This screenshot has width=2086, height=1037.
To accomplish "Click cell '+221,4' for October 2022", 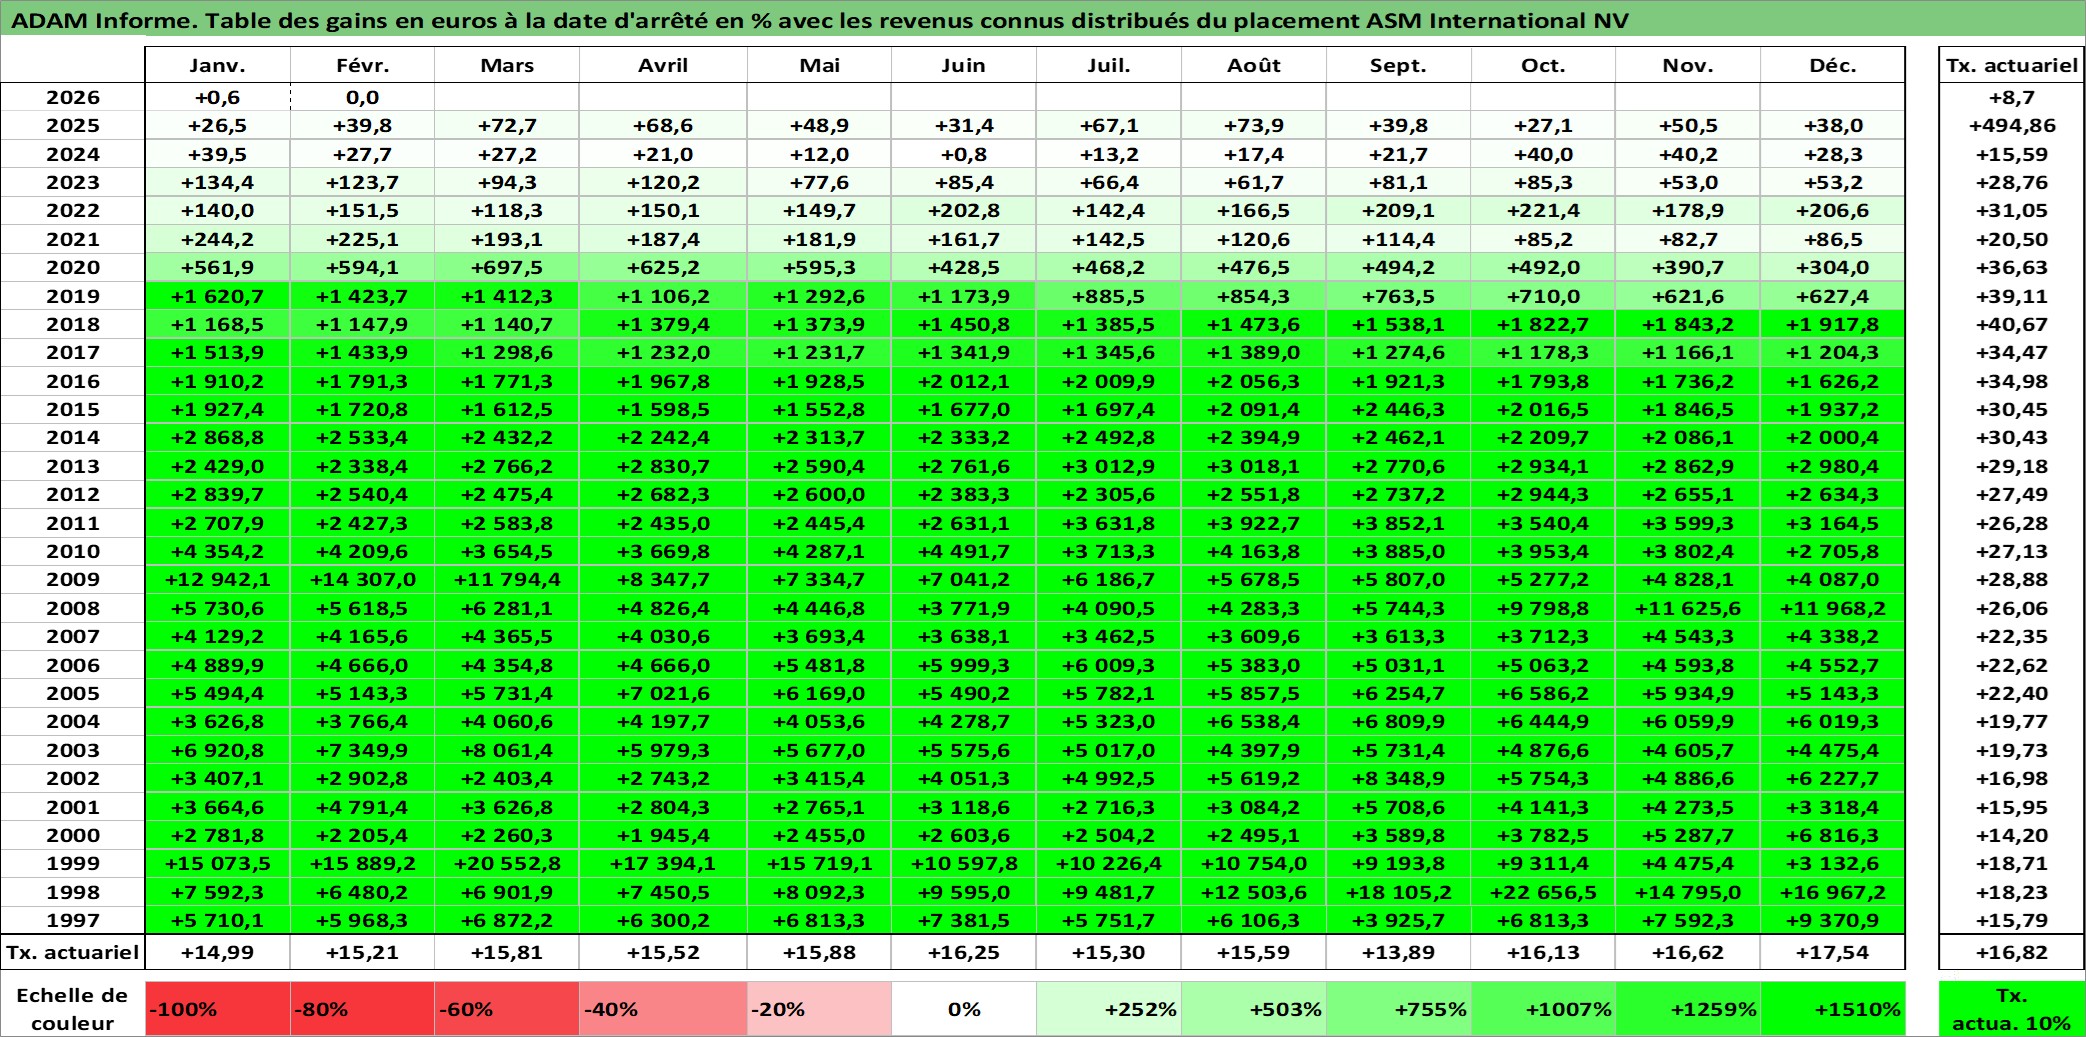I will coord(1543,210).
